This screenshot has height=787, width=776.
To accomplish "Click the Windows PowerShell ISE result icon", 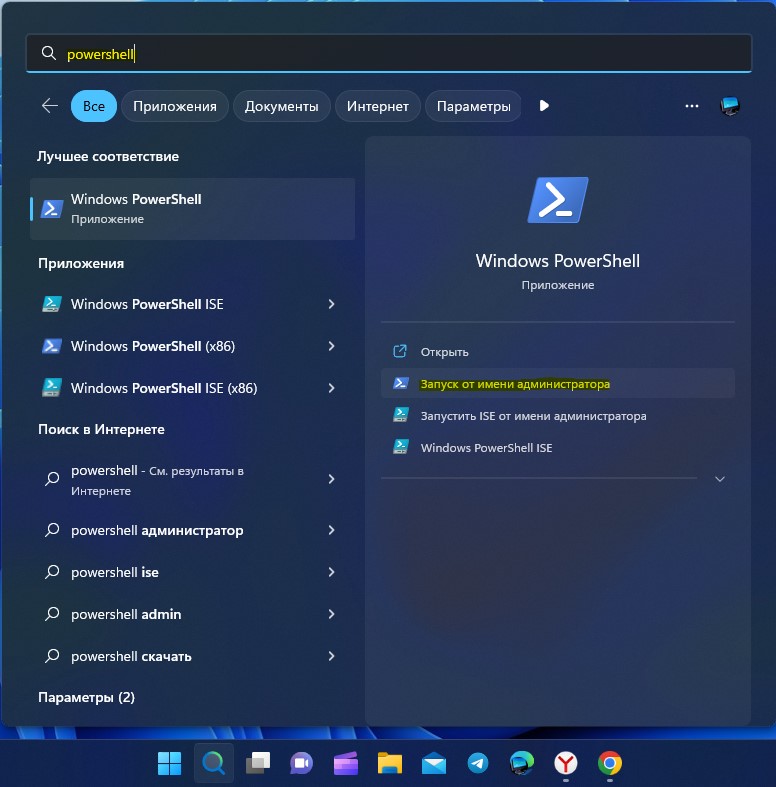I will [x=52, y=304].
